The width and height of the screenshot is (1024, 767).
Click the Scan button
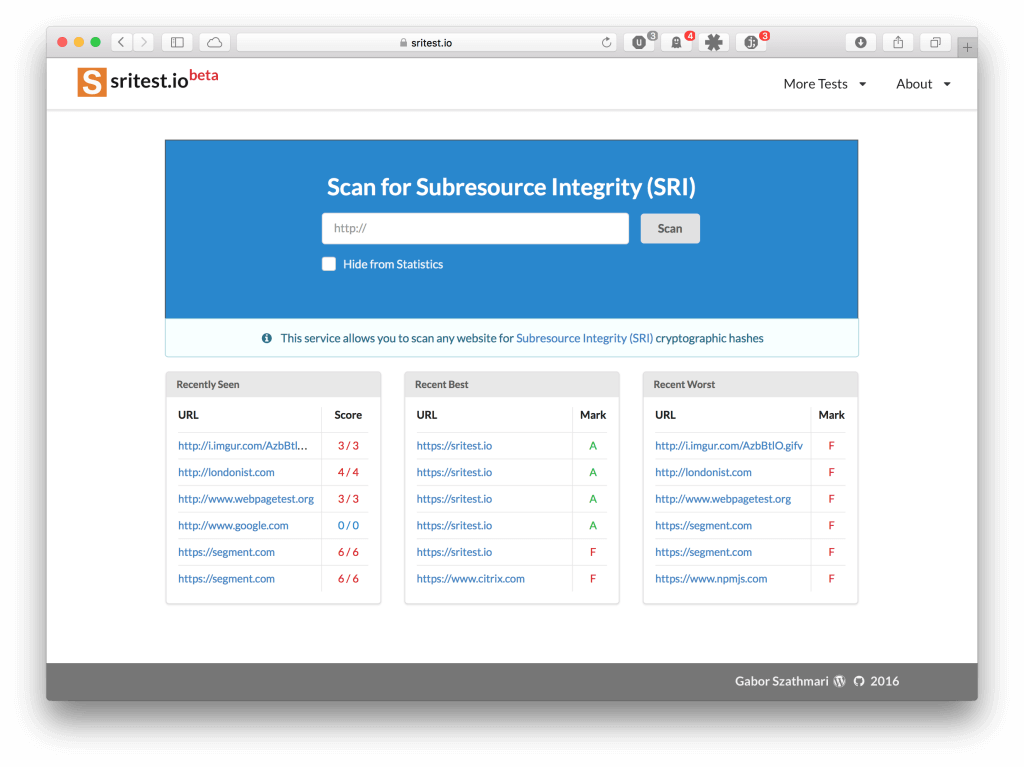(670, 229)
